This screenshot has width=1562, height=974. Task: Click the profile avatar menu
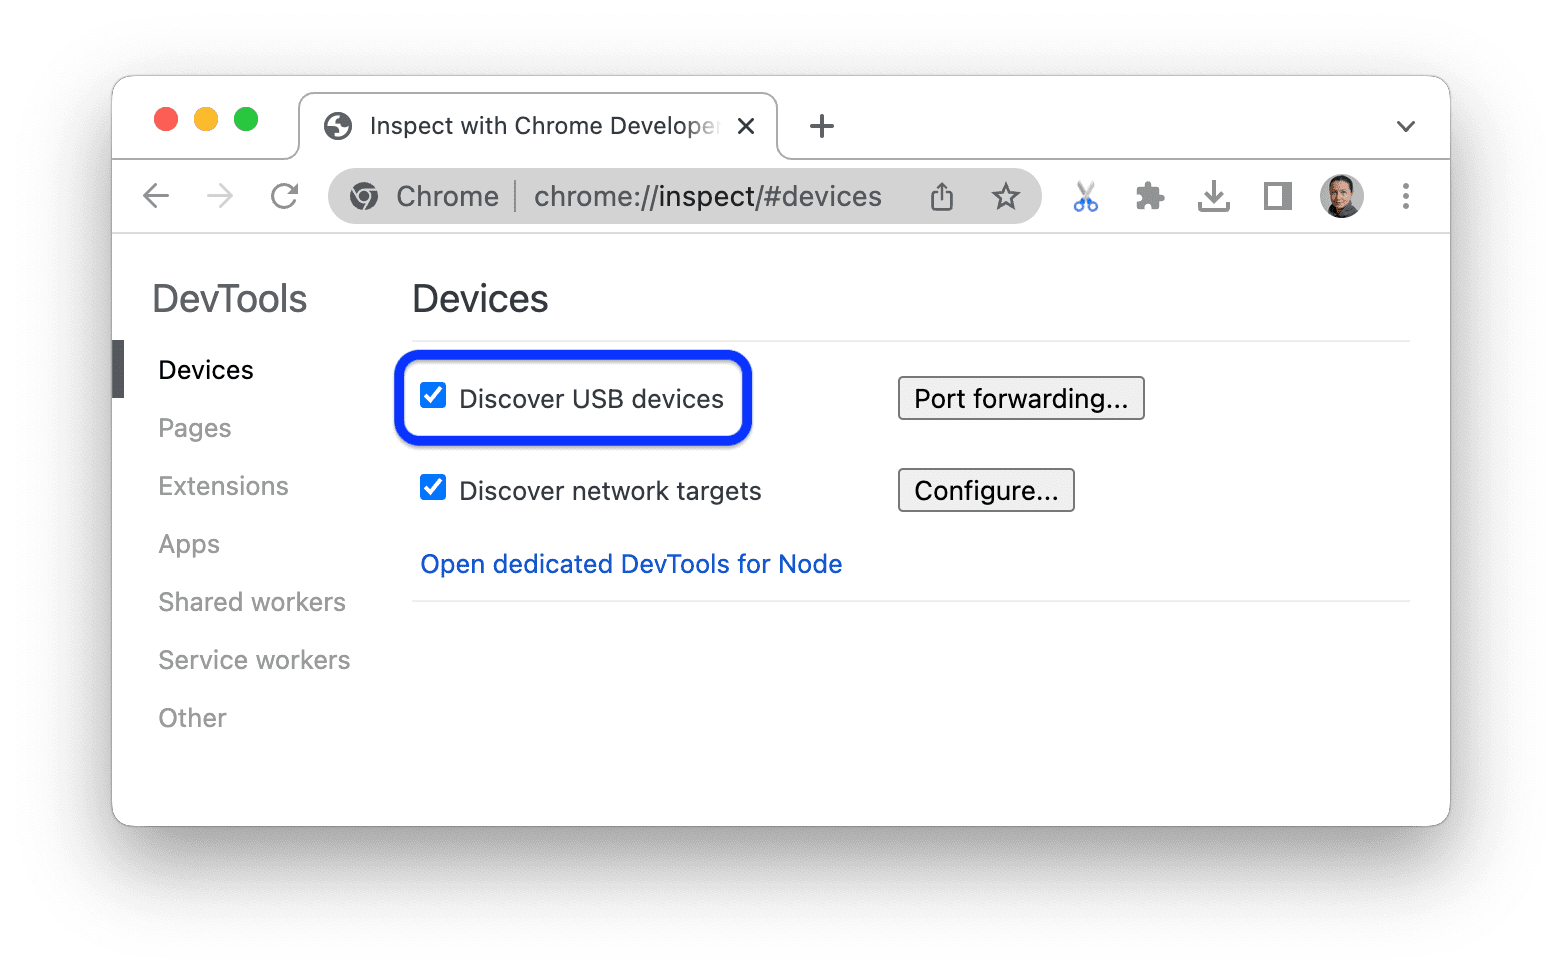1341,196
